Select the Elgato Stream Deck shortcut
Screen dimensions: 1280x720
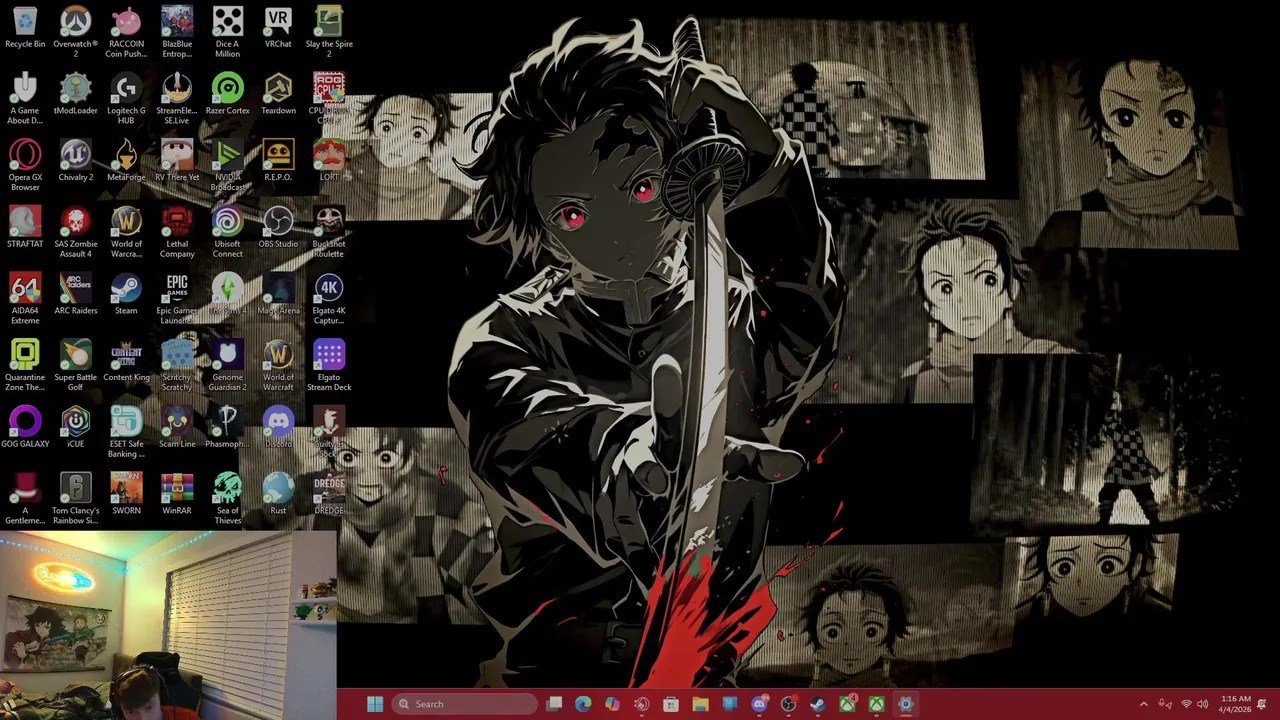(x=329, y=365)
